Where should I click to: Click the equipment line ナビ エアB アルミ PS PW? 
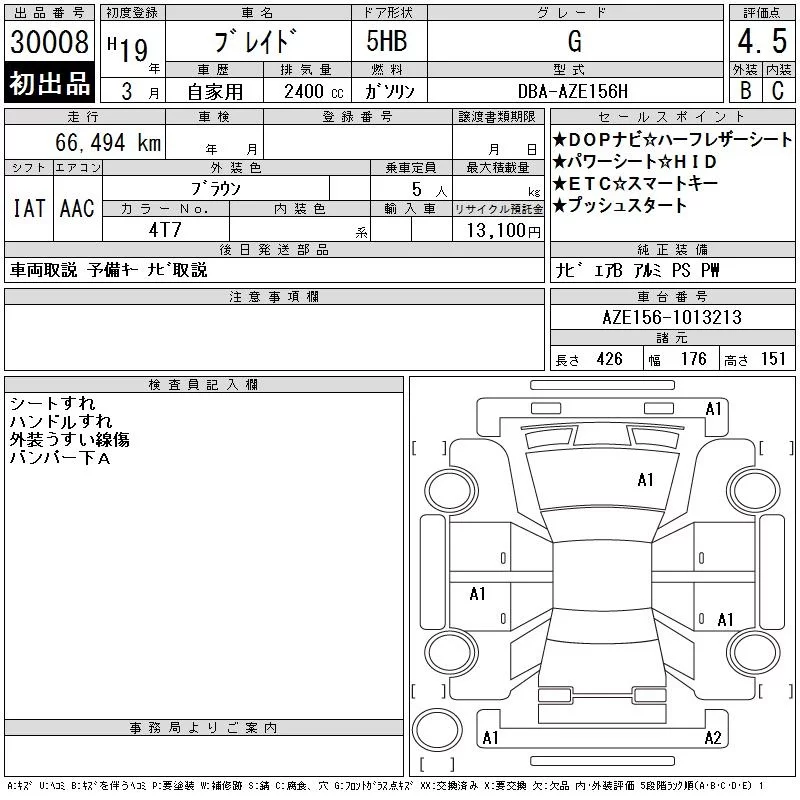click(637, 270)
